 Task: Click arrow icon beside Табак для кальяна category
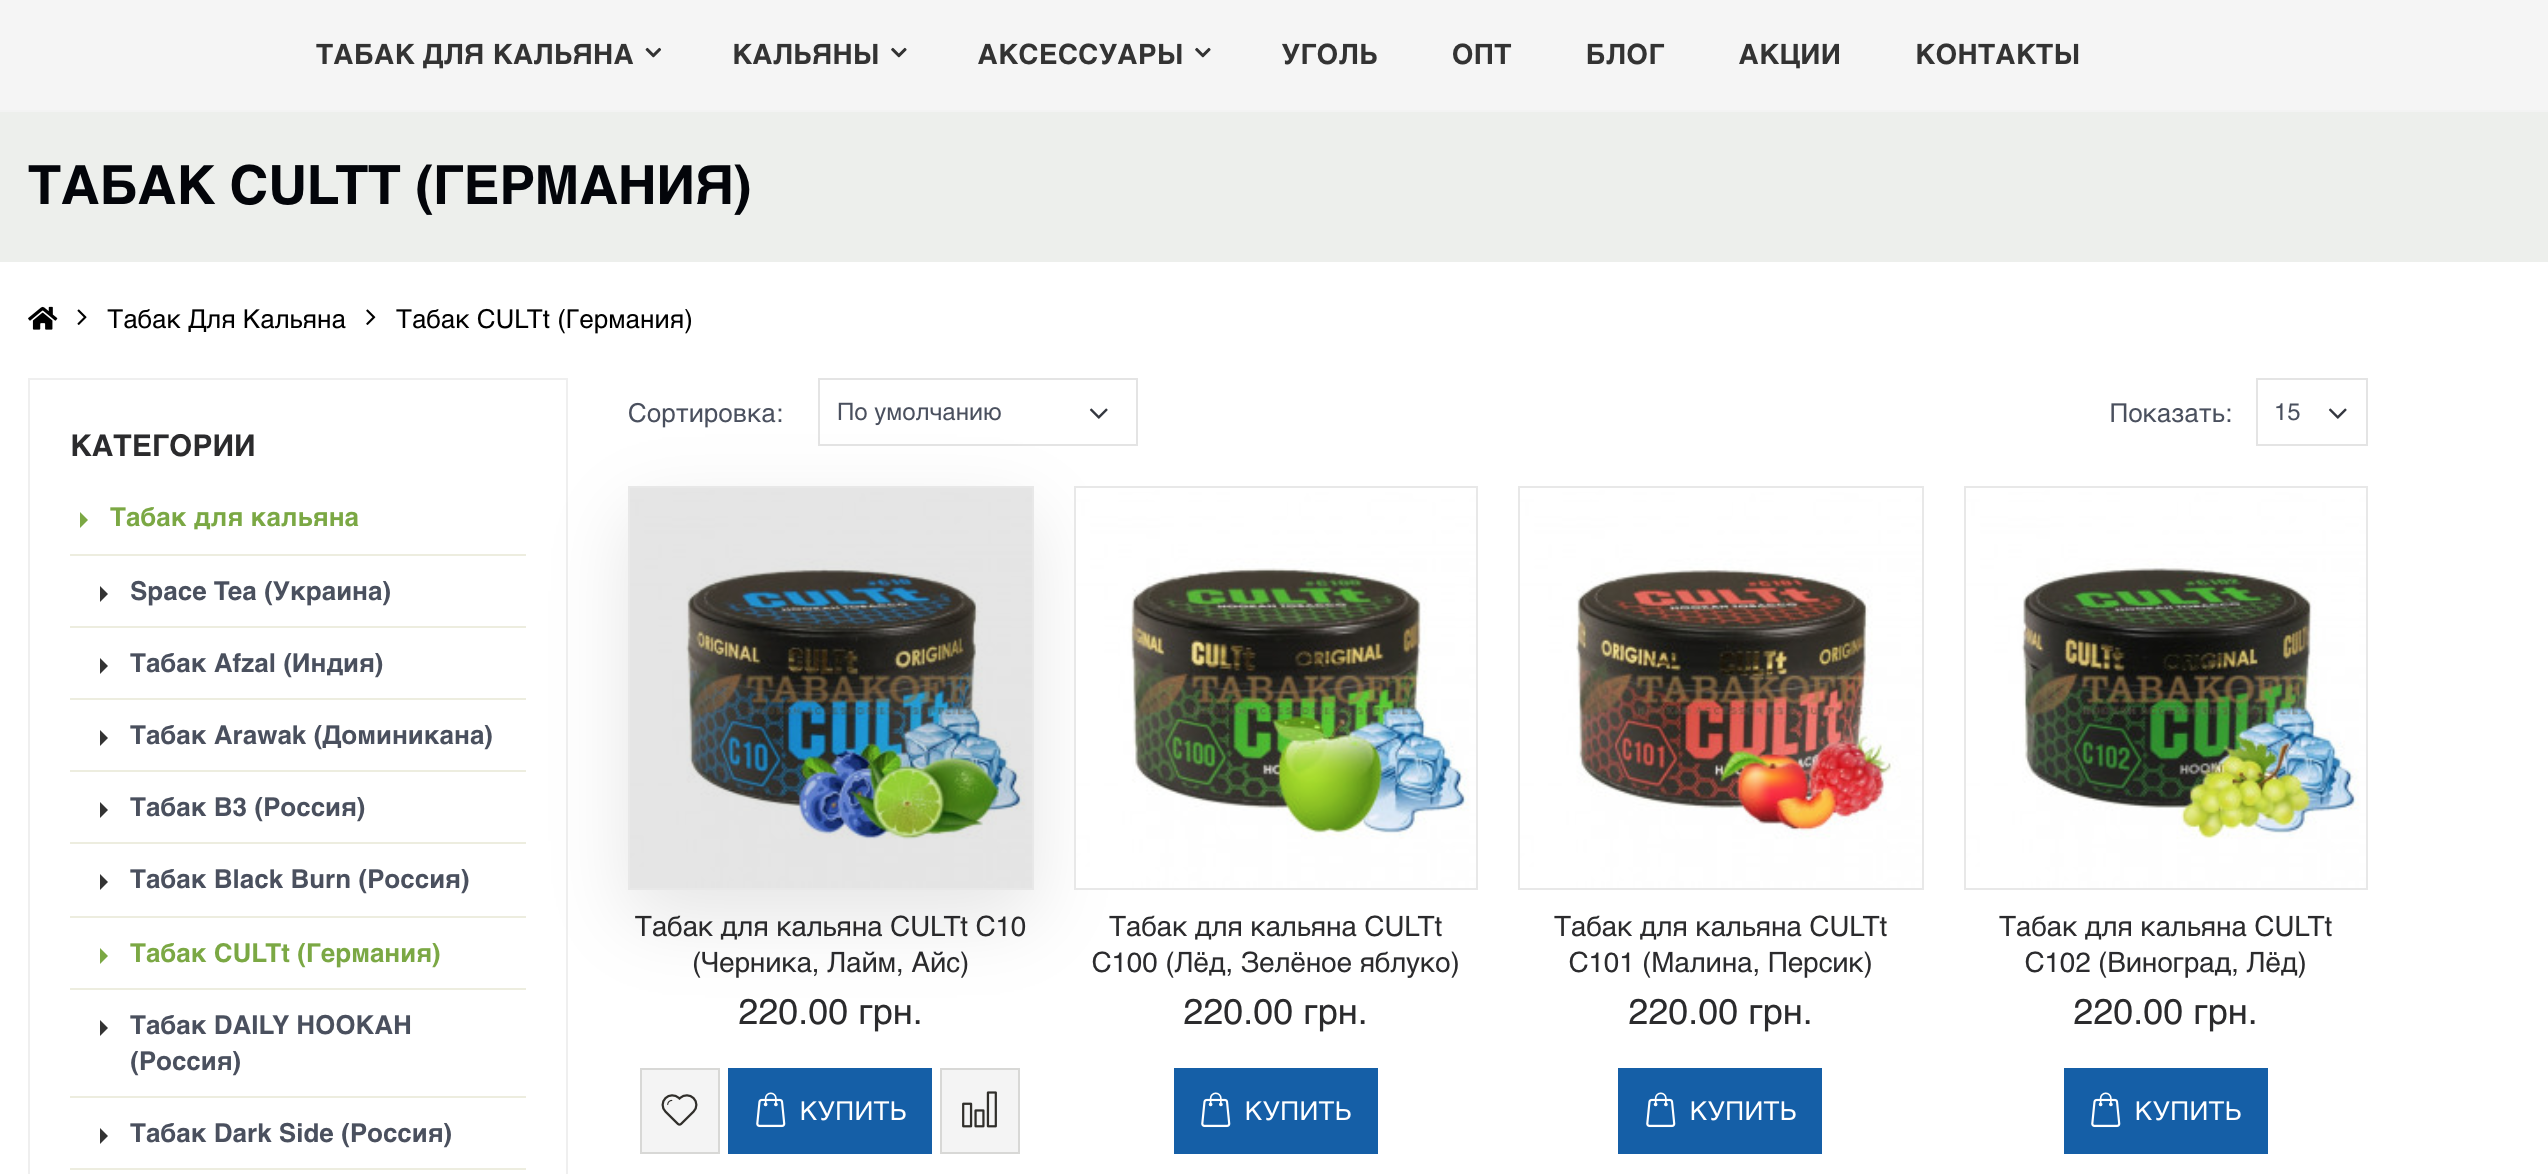coord(84,519)
